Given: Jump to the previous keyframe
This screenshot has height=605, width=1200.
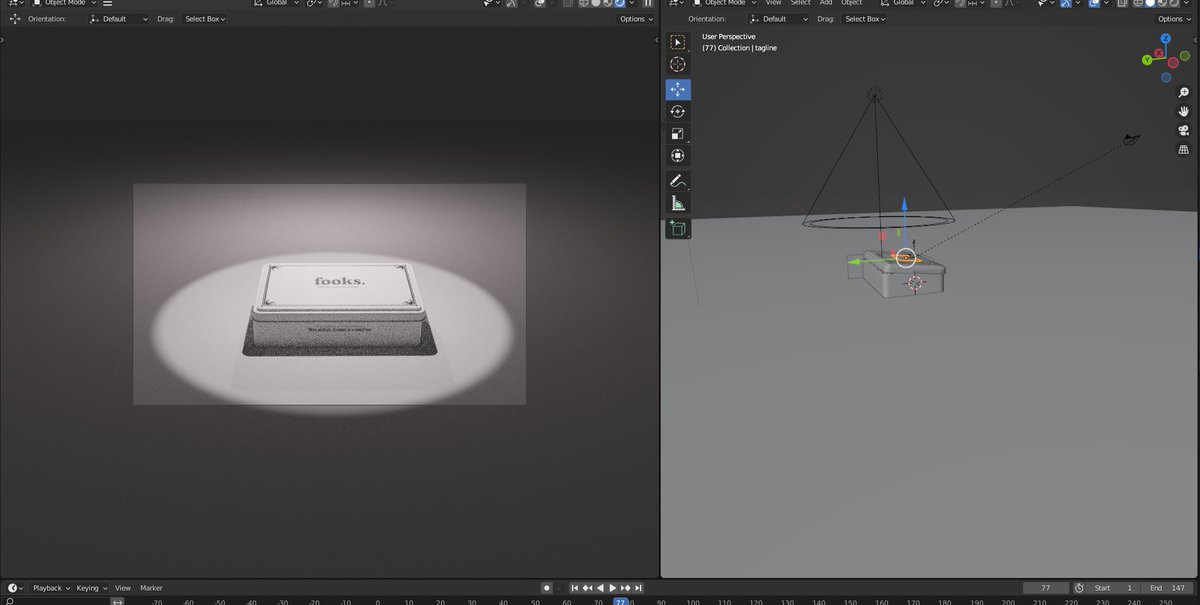Looking at the screenshot, I should pos(587,588).
